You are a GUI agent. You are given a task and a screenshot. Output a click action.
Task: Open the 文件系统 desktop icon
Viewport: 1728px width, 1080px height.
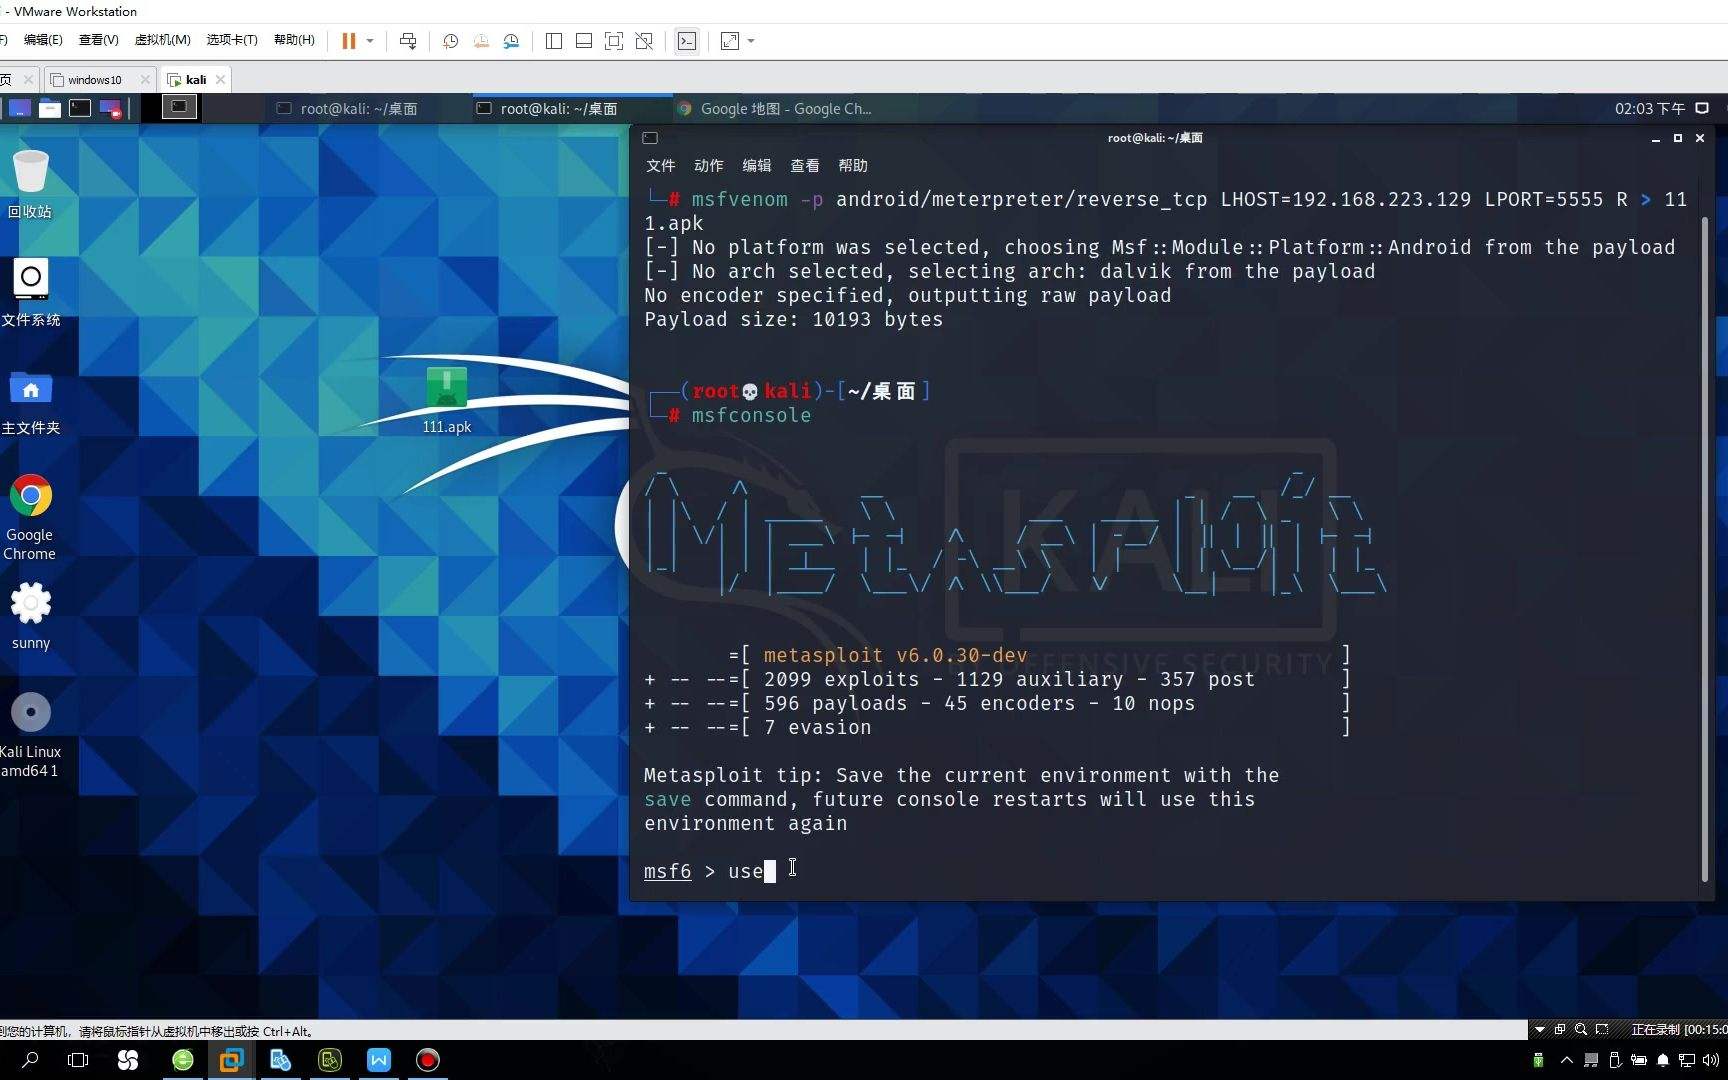point(30,292)
